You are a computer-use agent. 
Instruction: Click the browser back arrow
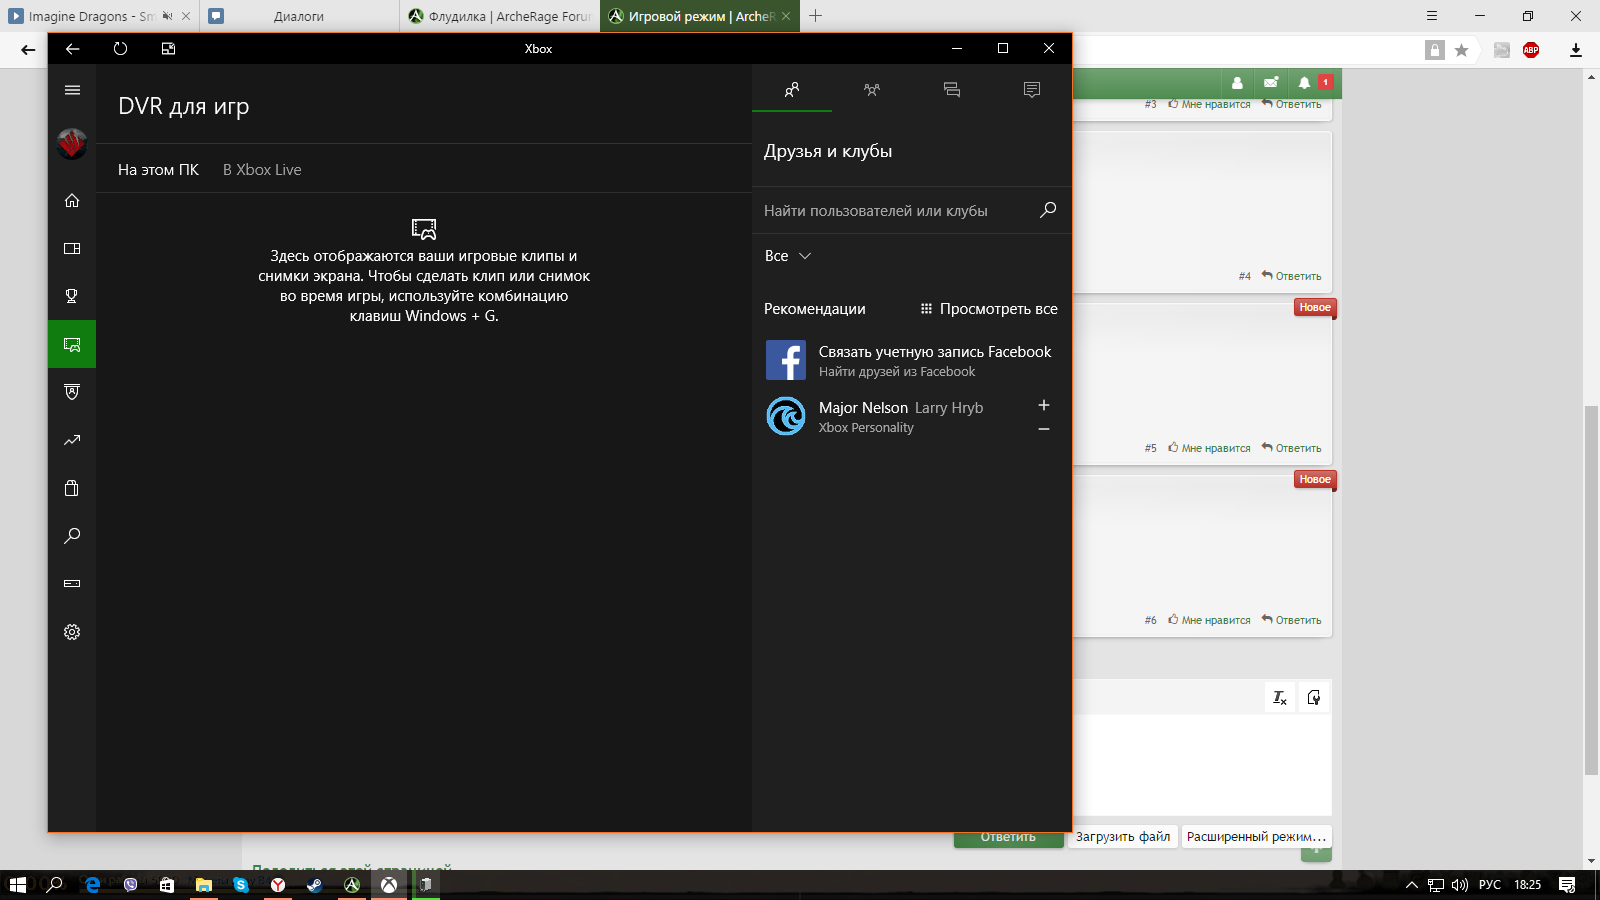pyautogui.click(x=28, y=50)
